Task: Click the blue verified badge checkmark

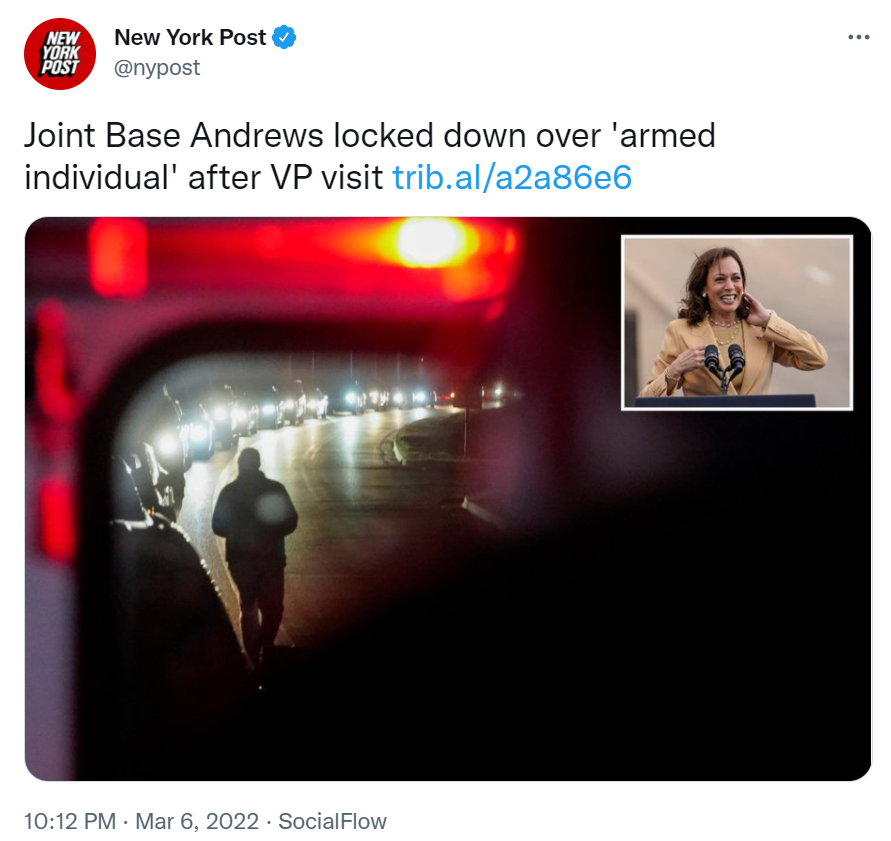Action: 284,38
